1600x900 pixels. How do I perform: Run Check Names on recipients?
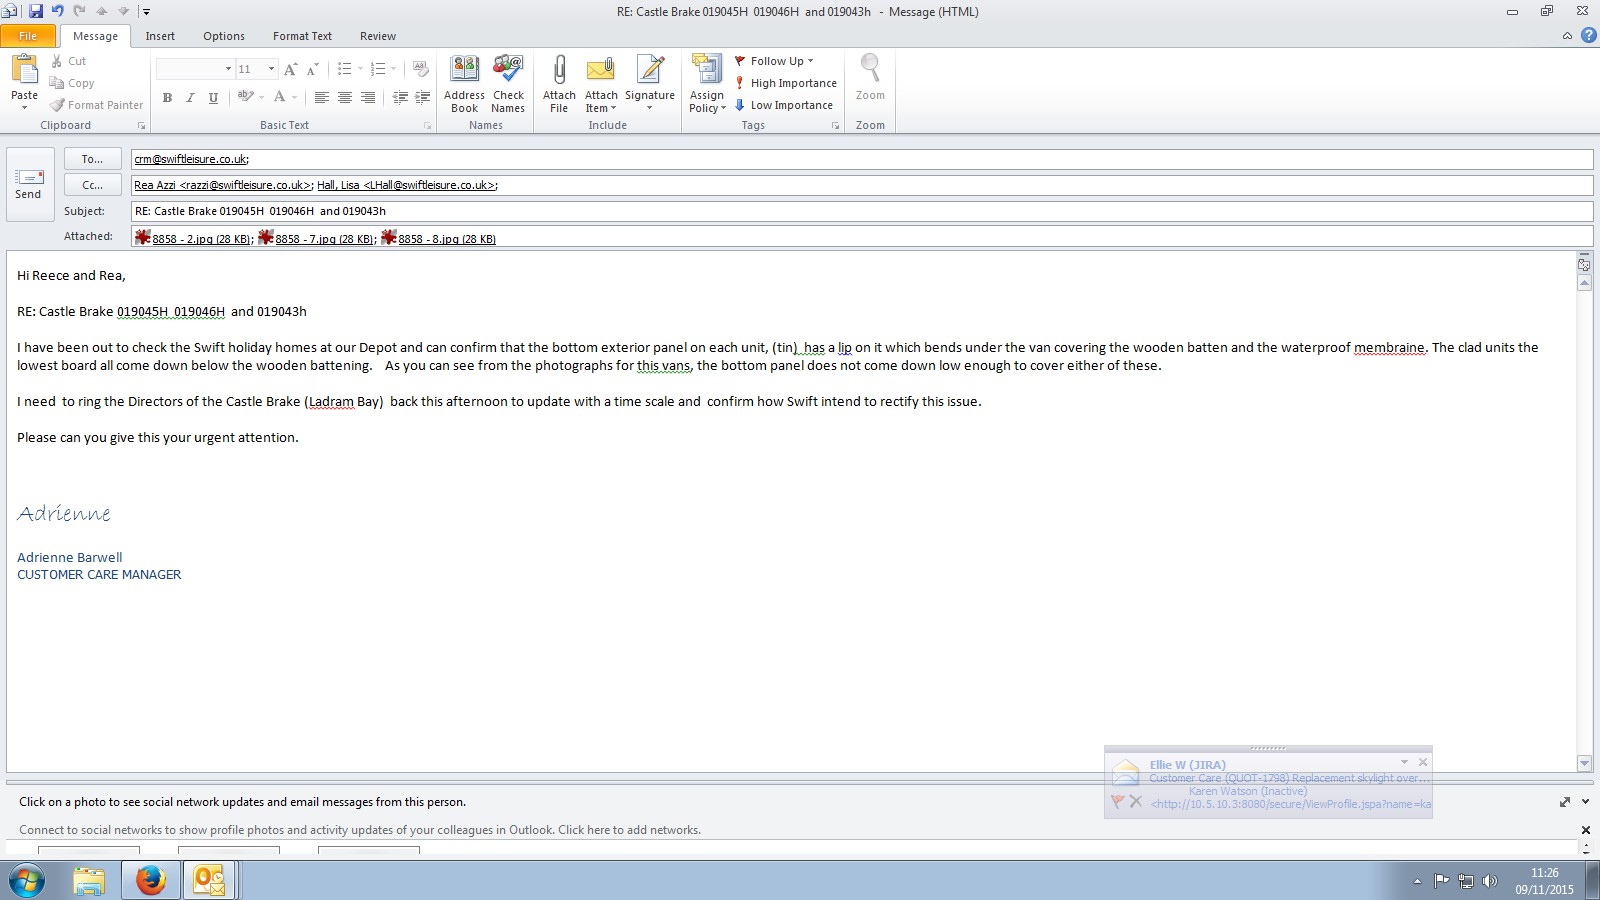(x=508, y=85)
